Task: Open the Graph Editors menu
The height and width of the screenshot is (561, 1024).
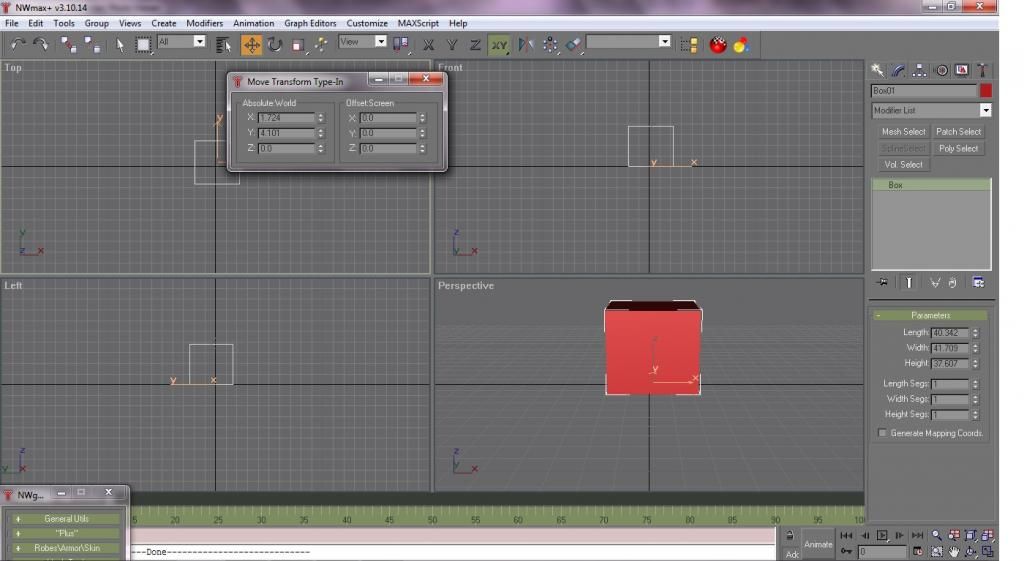Action: point(310,23)
